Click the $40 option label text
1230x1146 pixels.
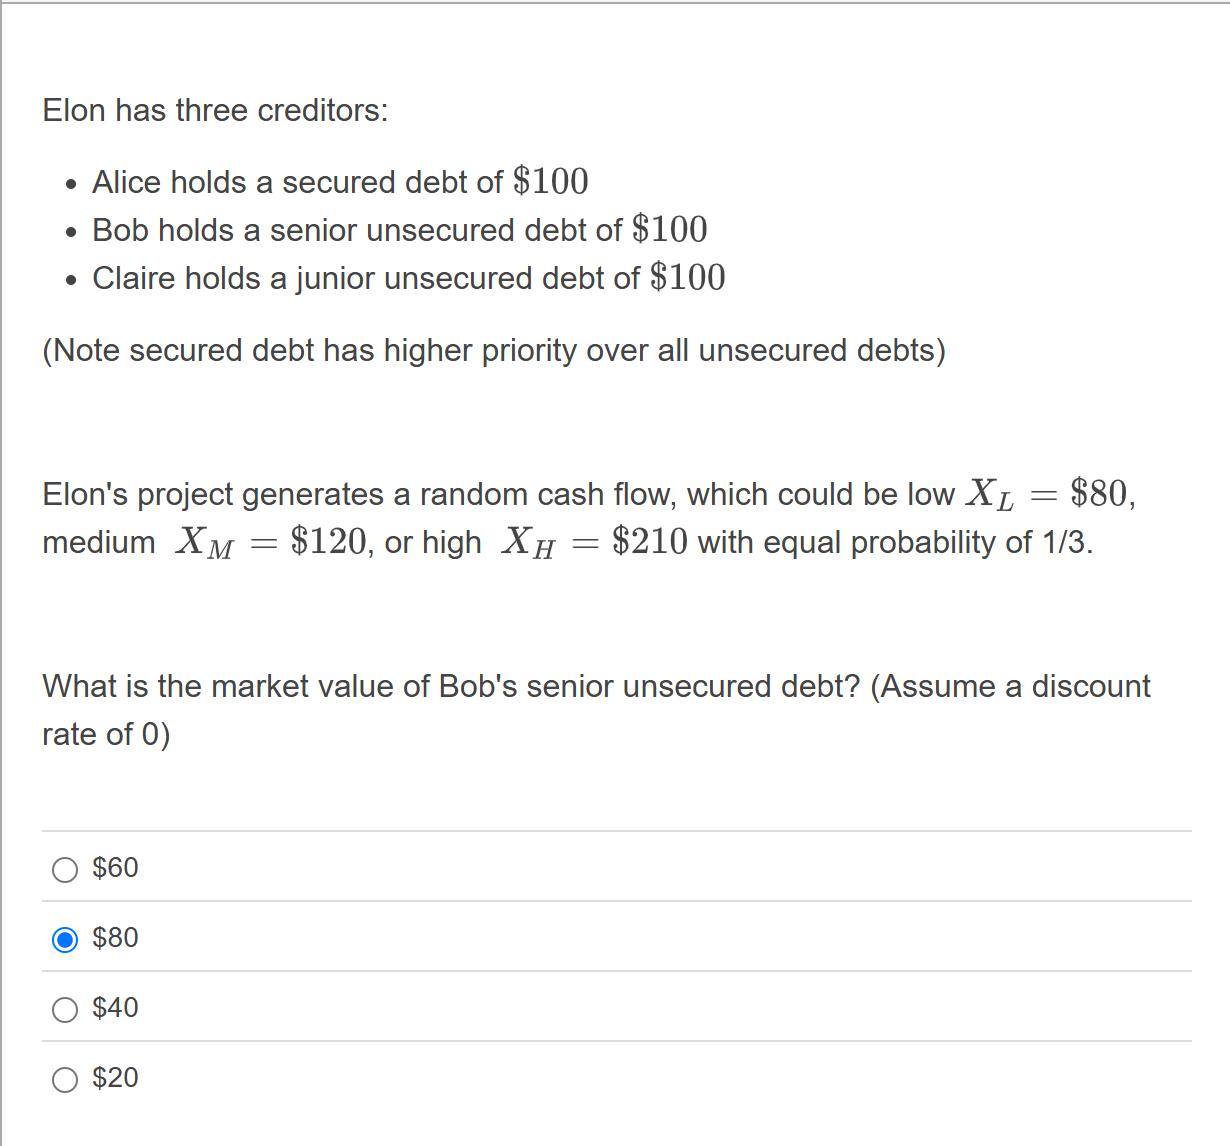pyautogui.click(x=115, y=1008)
